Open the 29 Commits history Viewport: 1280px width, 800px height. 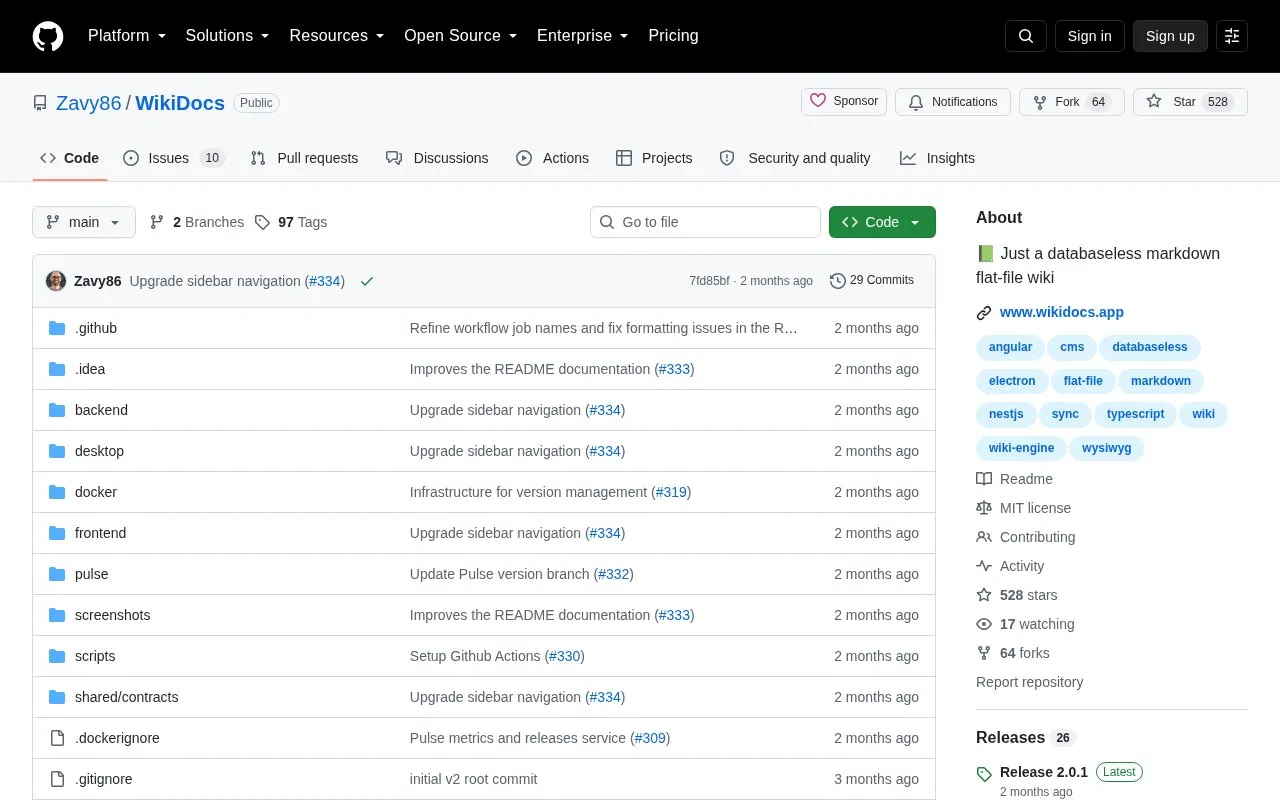pyautogui.click(x=872, y=281)
